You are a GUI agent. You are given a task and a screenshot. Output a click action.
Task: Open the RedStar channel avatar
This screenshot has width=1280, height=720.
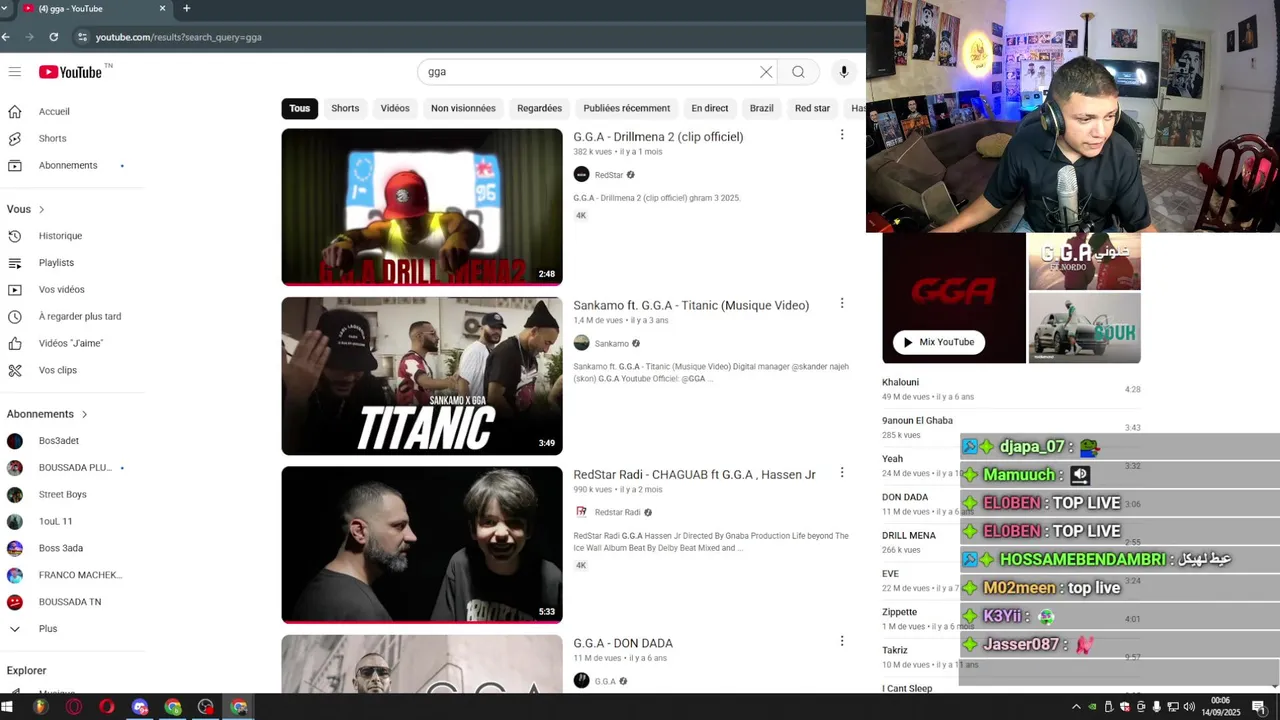(x=581, y=175)
